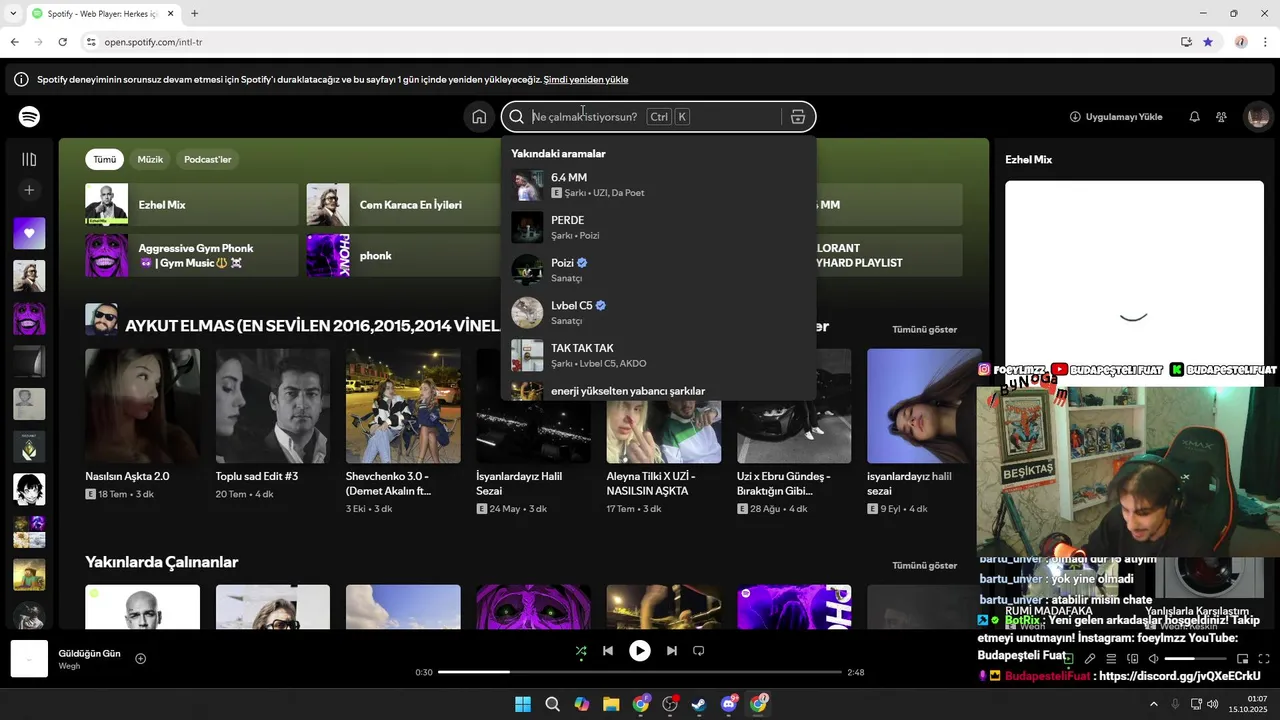Viewport: 1280px width, 720px height.
Task: Click the download icon beside Uygulamayı Yükle
Action: pos(1075,117)
